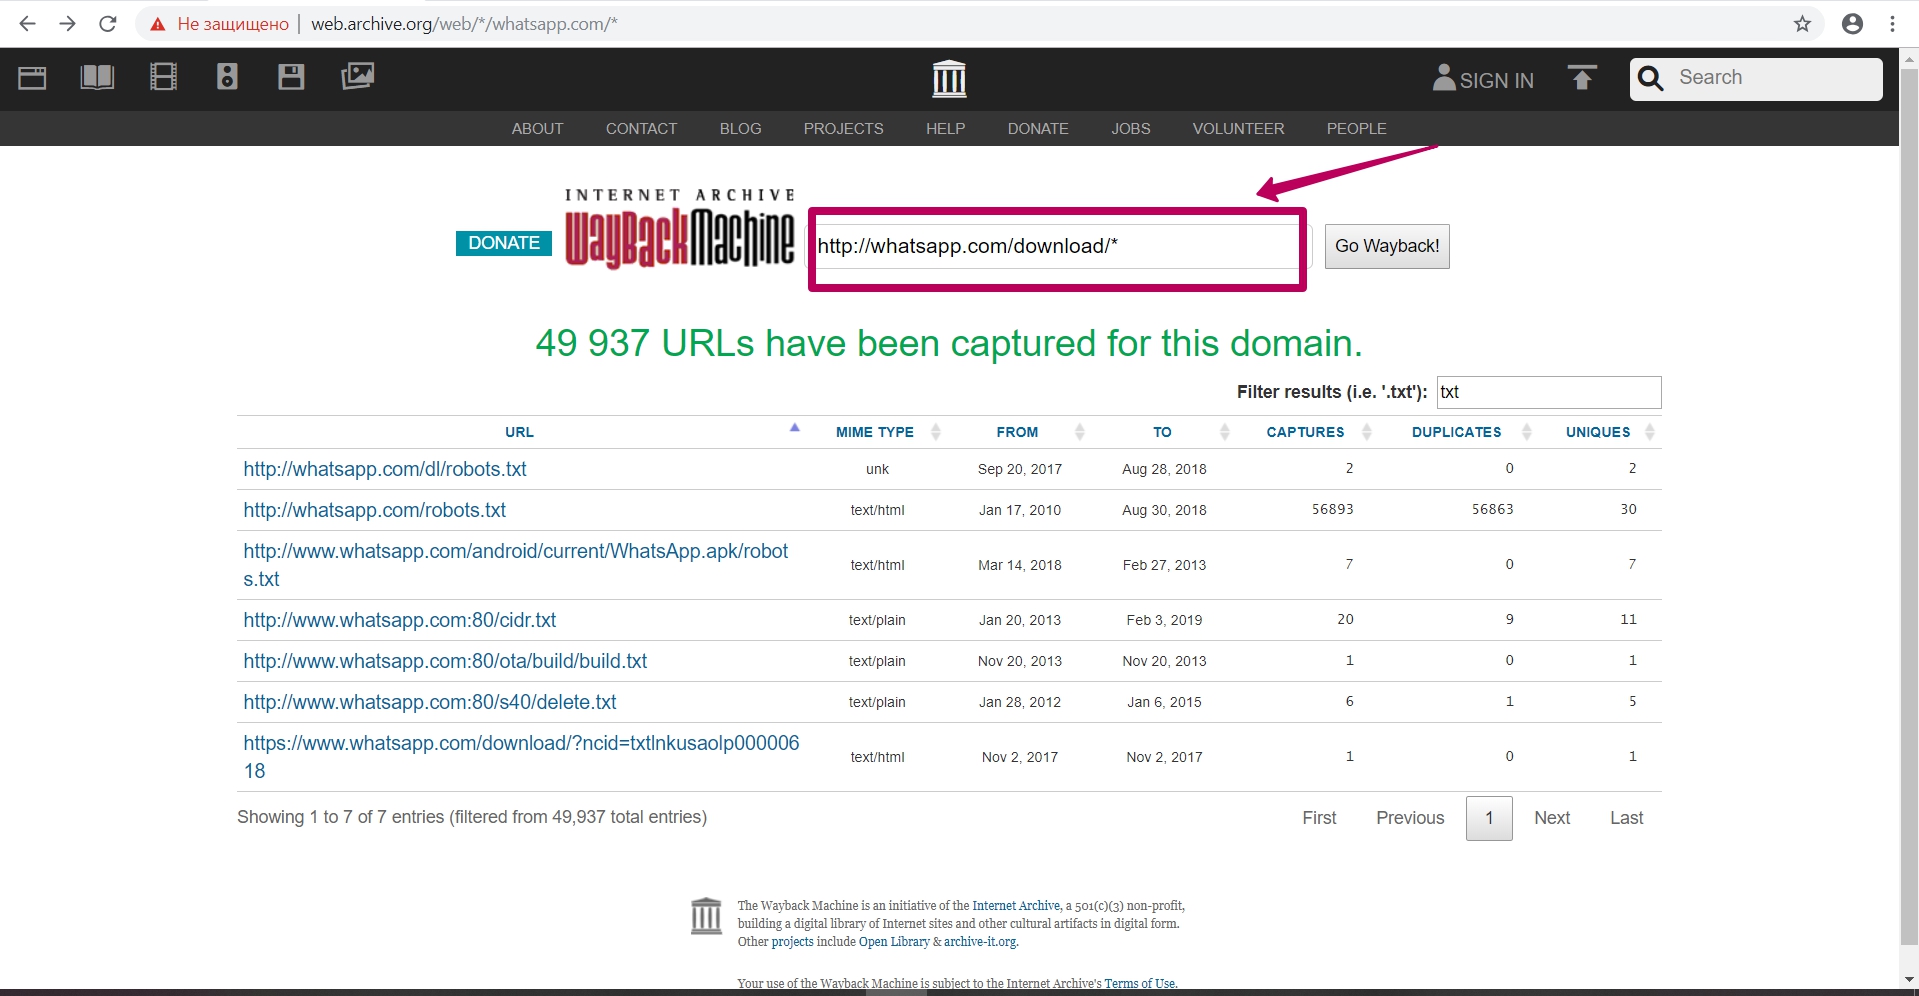The height and width of the screenshot is (996, 1919).
Task: Go to Last results page
Action: [1626, 818]
